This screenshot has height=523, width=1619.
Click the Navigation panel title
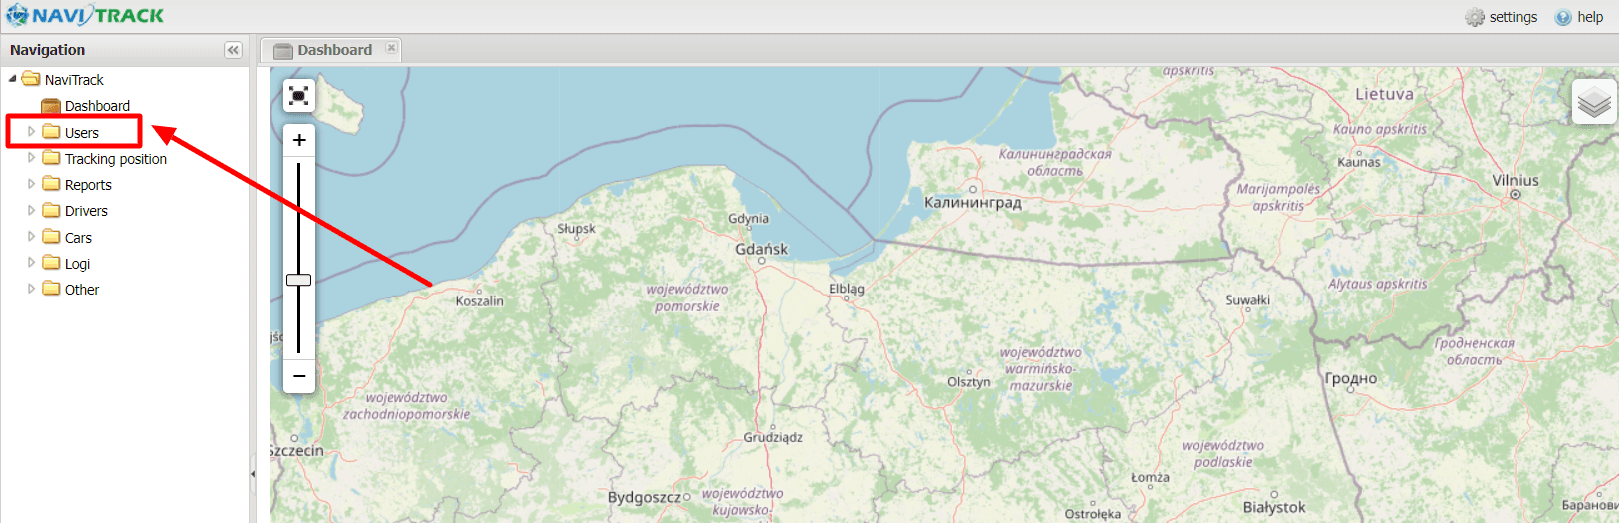(x=47, y=50)
